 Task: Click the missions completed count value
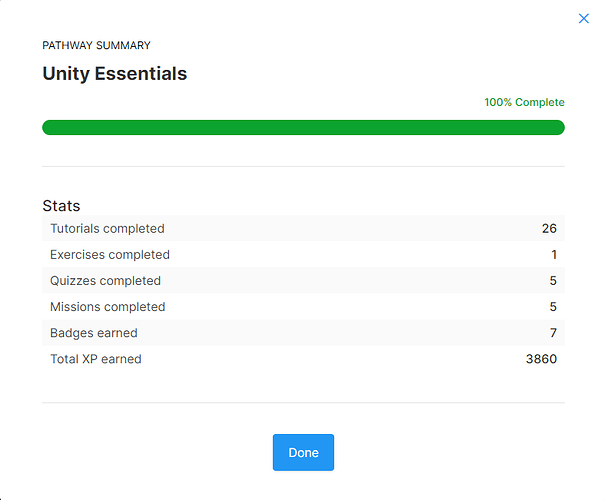pyautogui.click(x=553, y=307)
